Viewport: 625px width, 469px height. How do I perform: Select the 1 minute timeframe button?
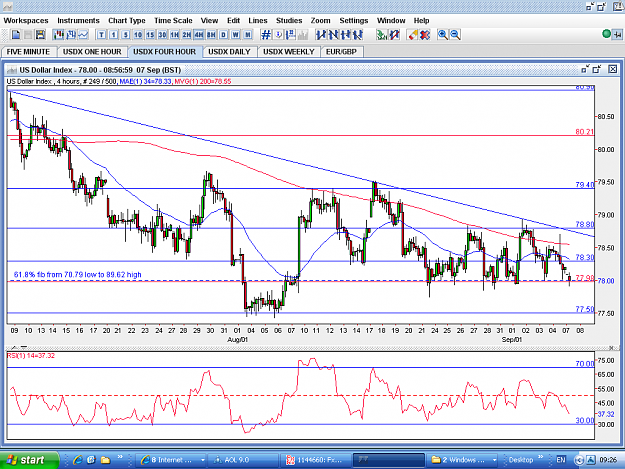click(114, 35)
